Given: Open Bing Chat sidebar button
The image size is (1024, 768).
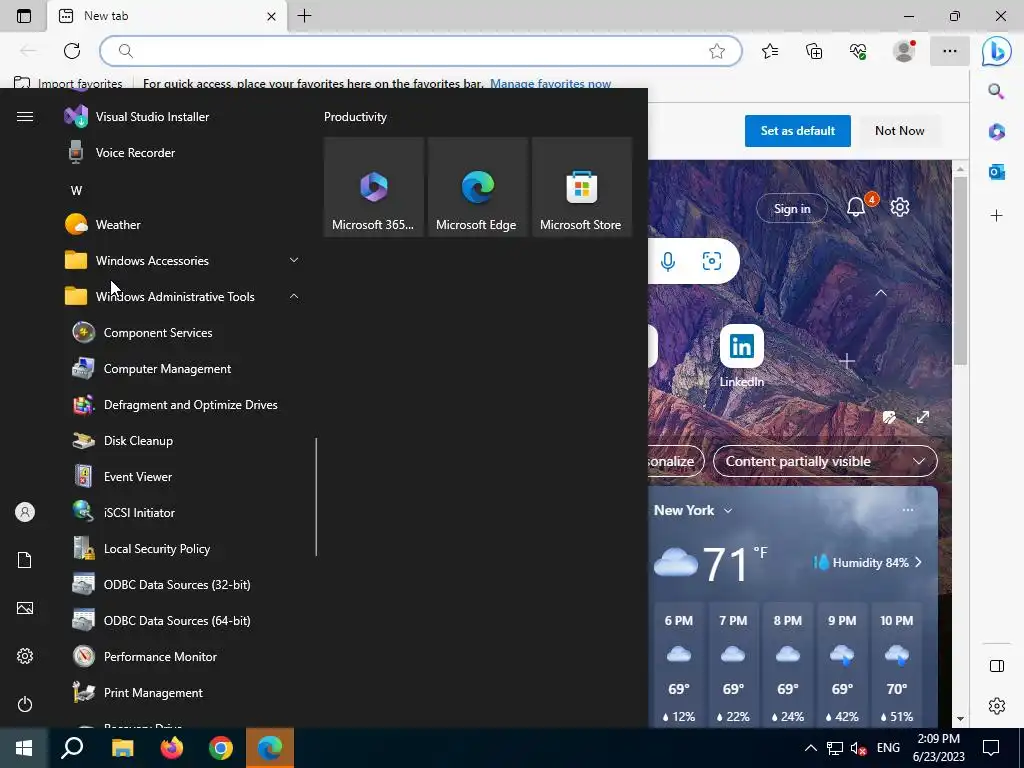Looking at the screenshot, I should pos(997,51).
